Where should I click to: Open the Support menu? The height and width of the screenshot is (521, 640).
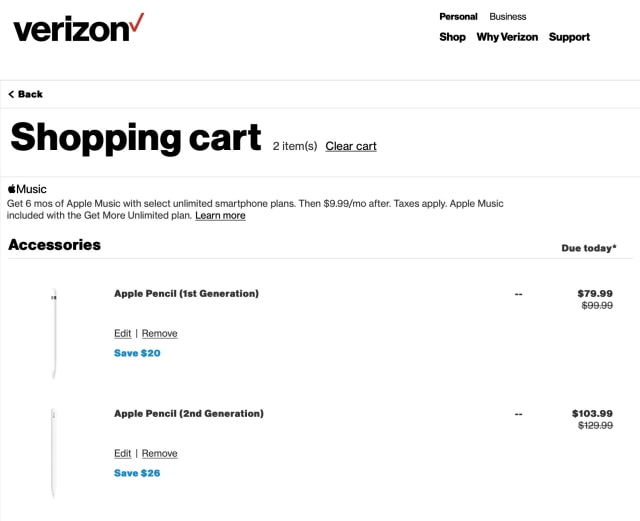point(569,37)
